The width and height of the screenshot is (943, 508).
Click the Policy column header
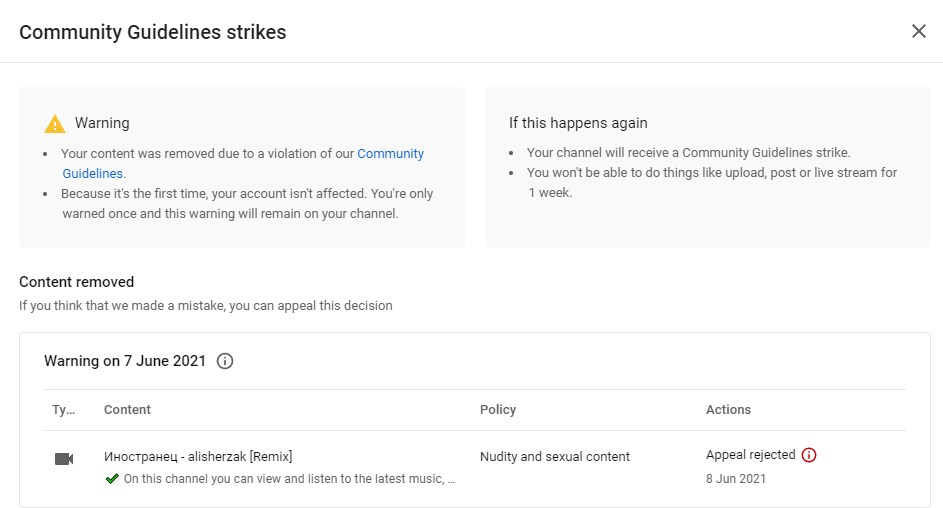tap(498, 410)
